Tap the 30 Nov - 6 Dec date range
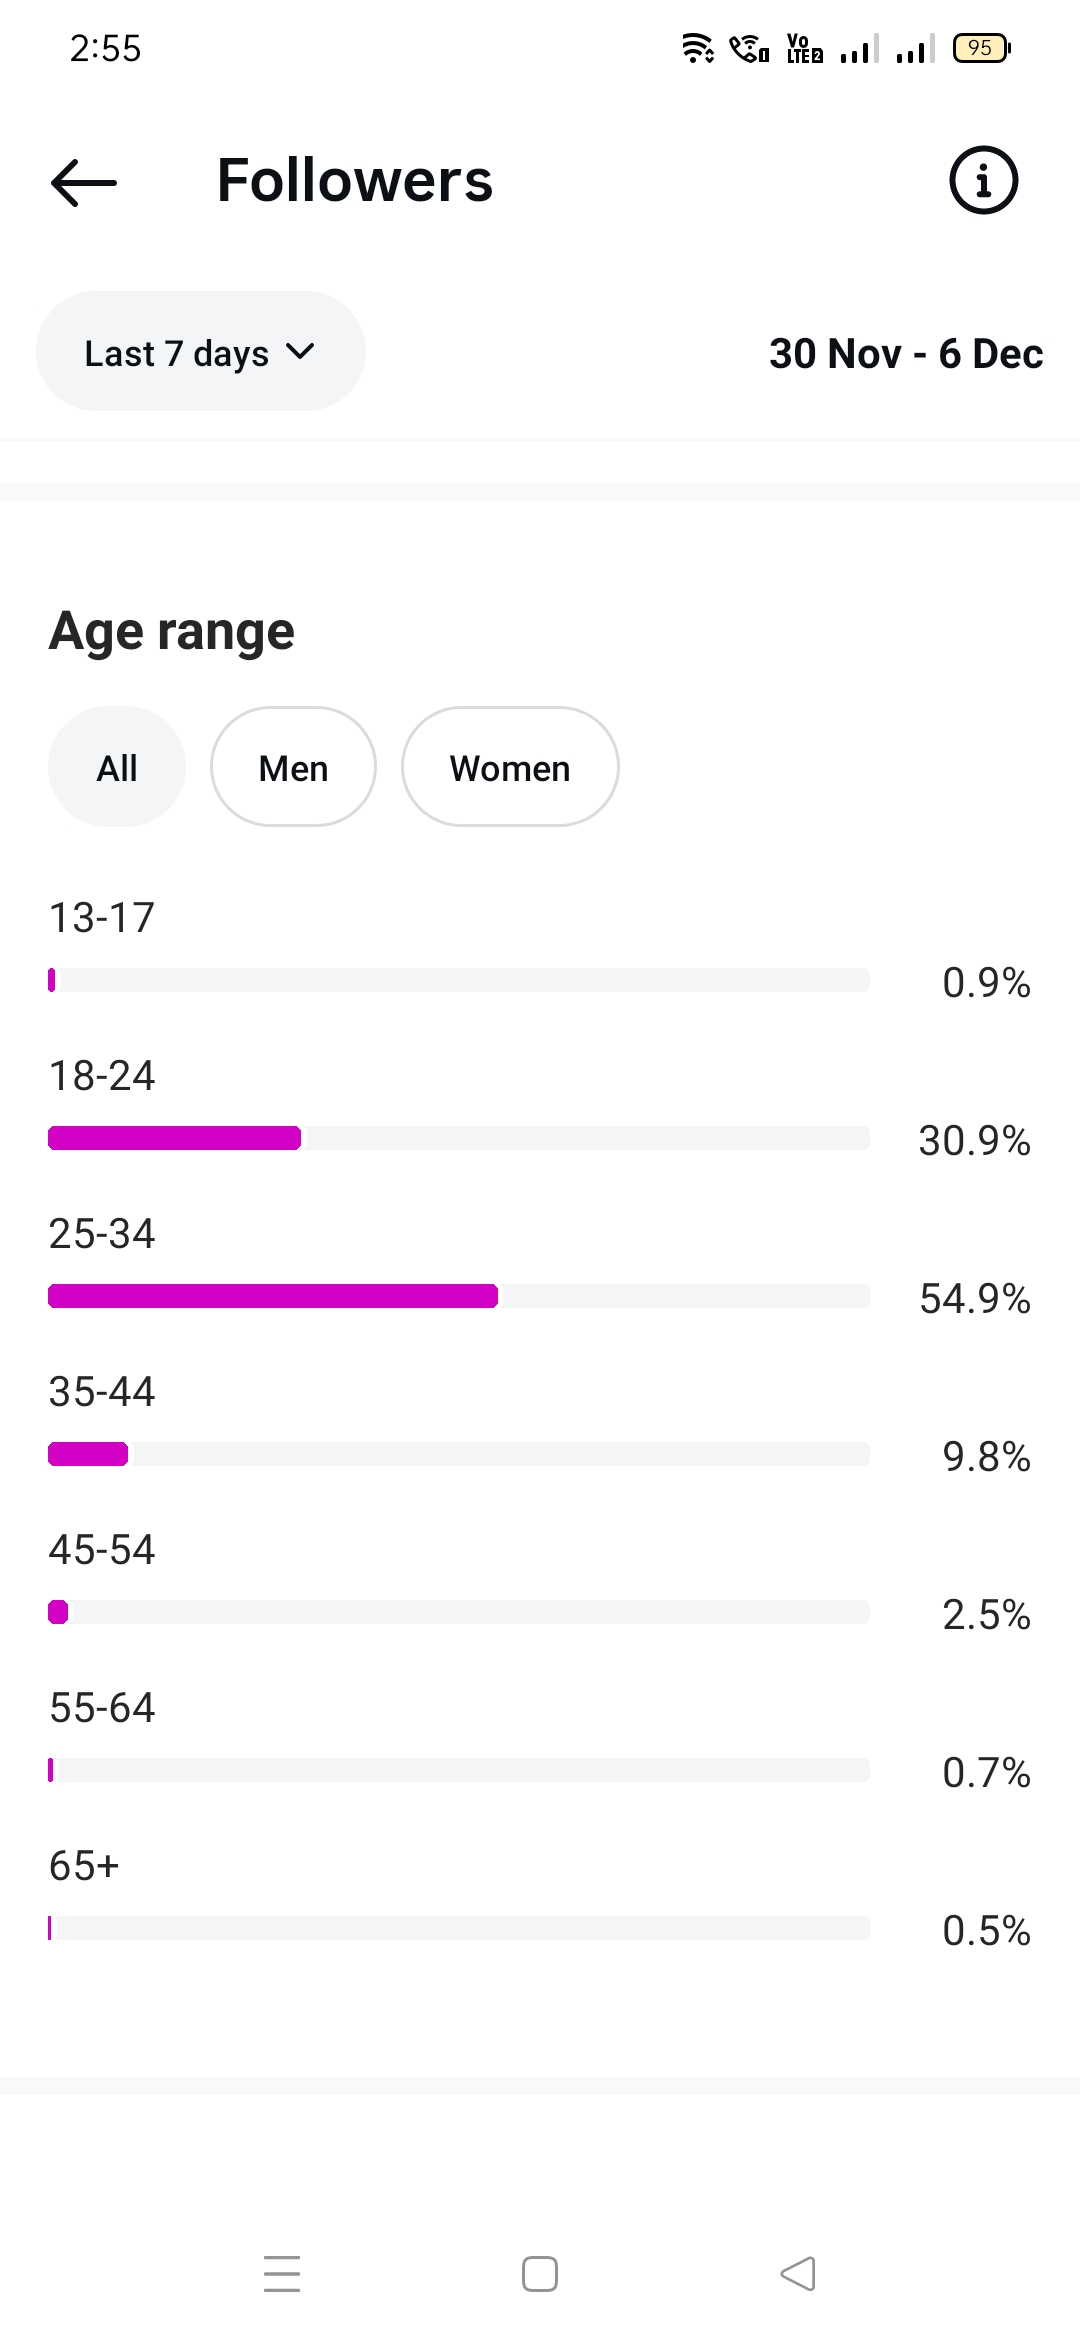Image resolution: width=1080 pixels, height=2340 pixels. [905, 353]
